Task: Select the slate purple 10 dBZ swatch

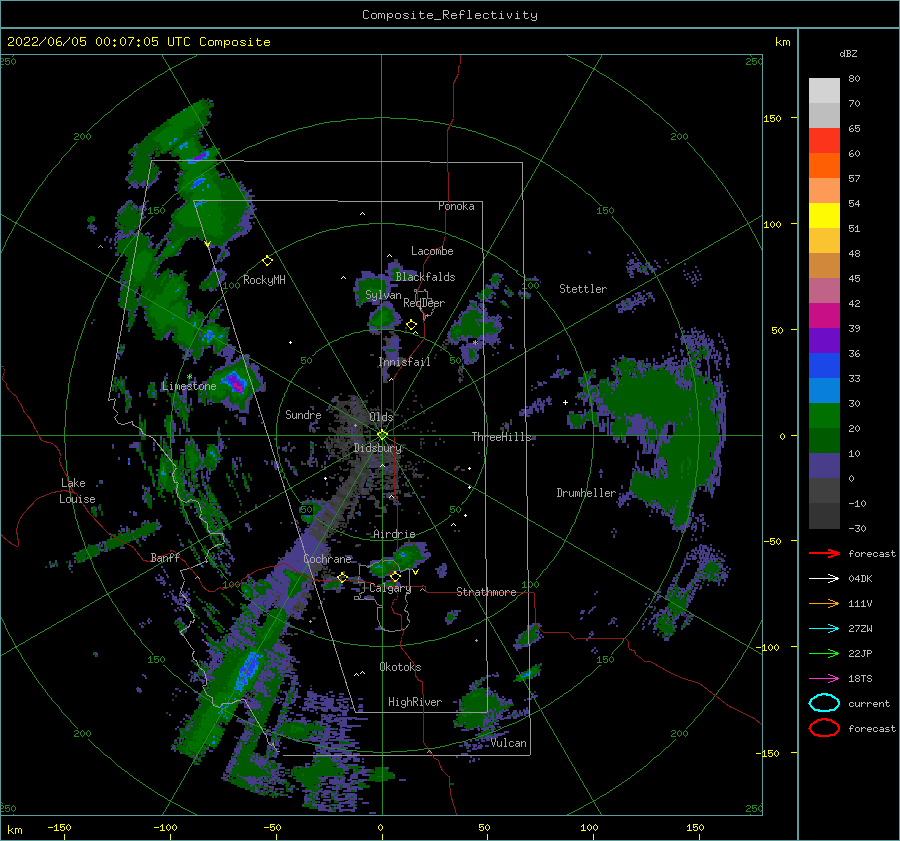Action: point(824,466)
